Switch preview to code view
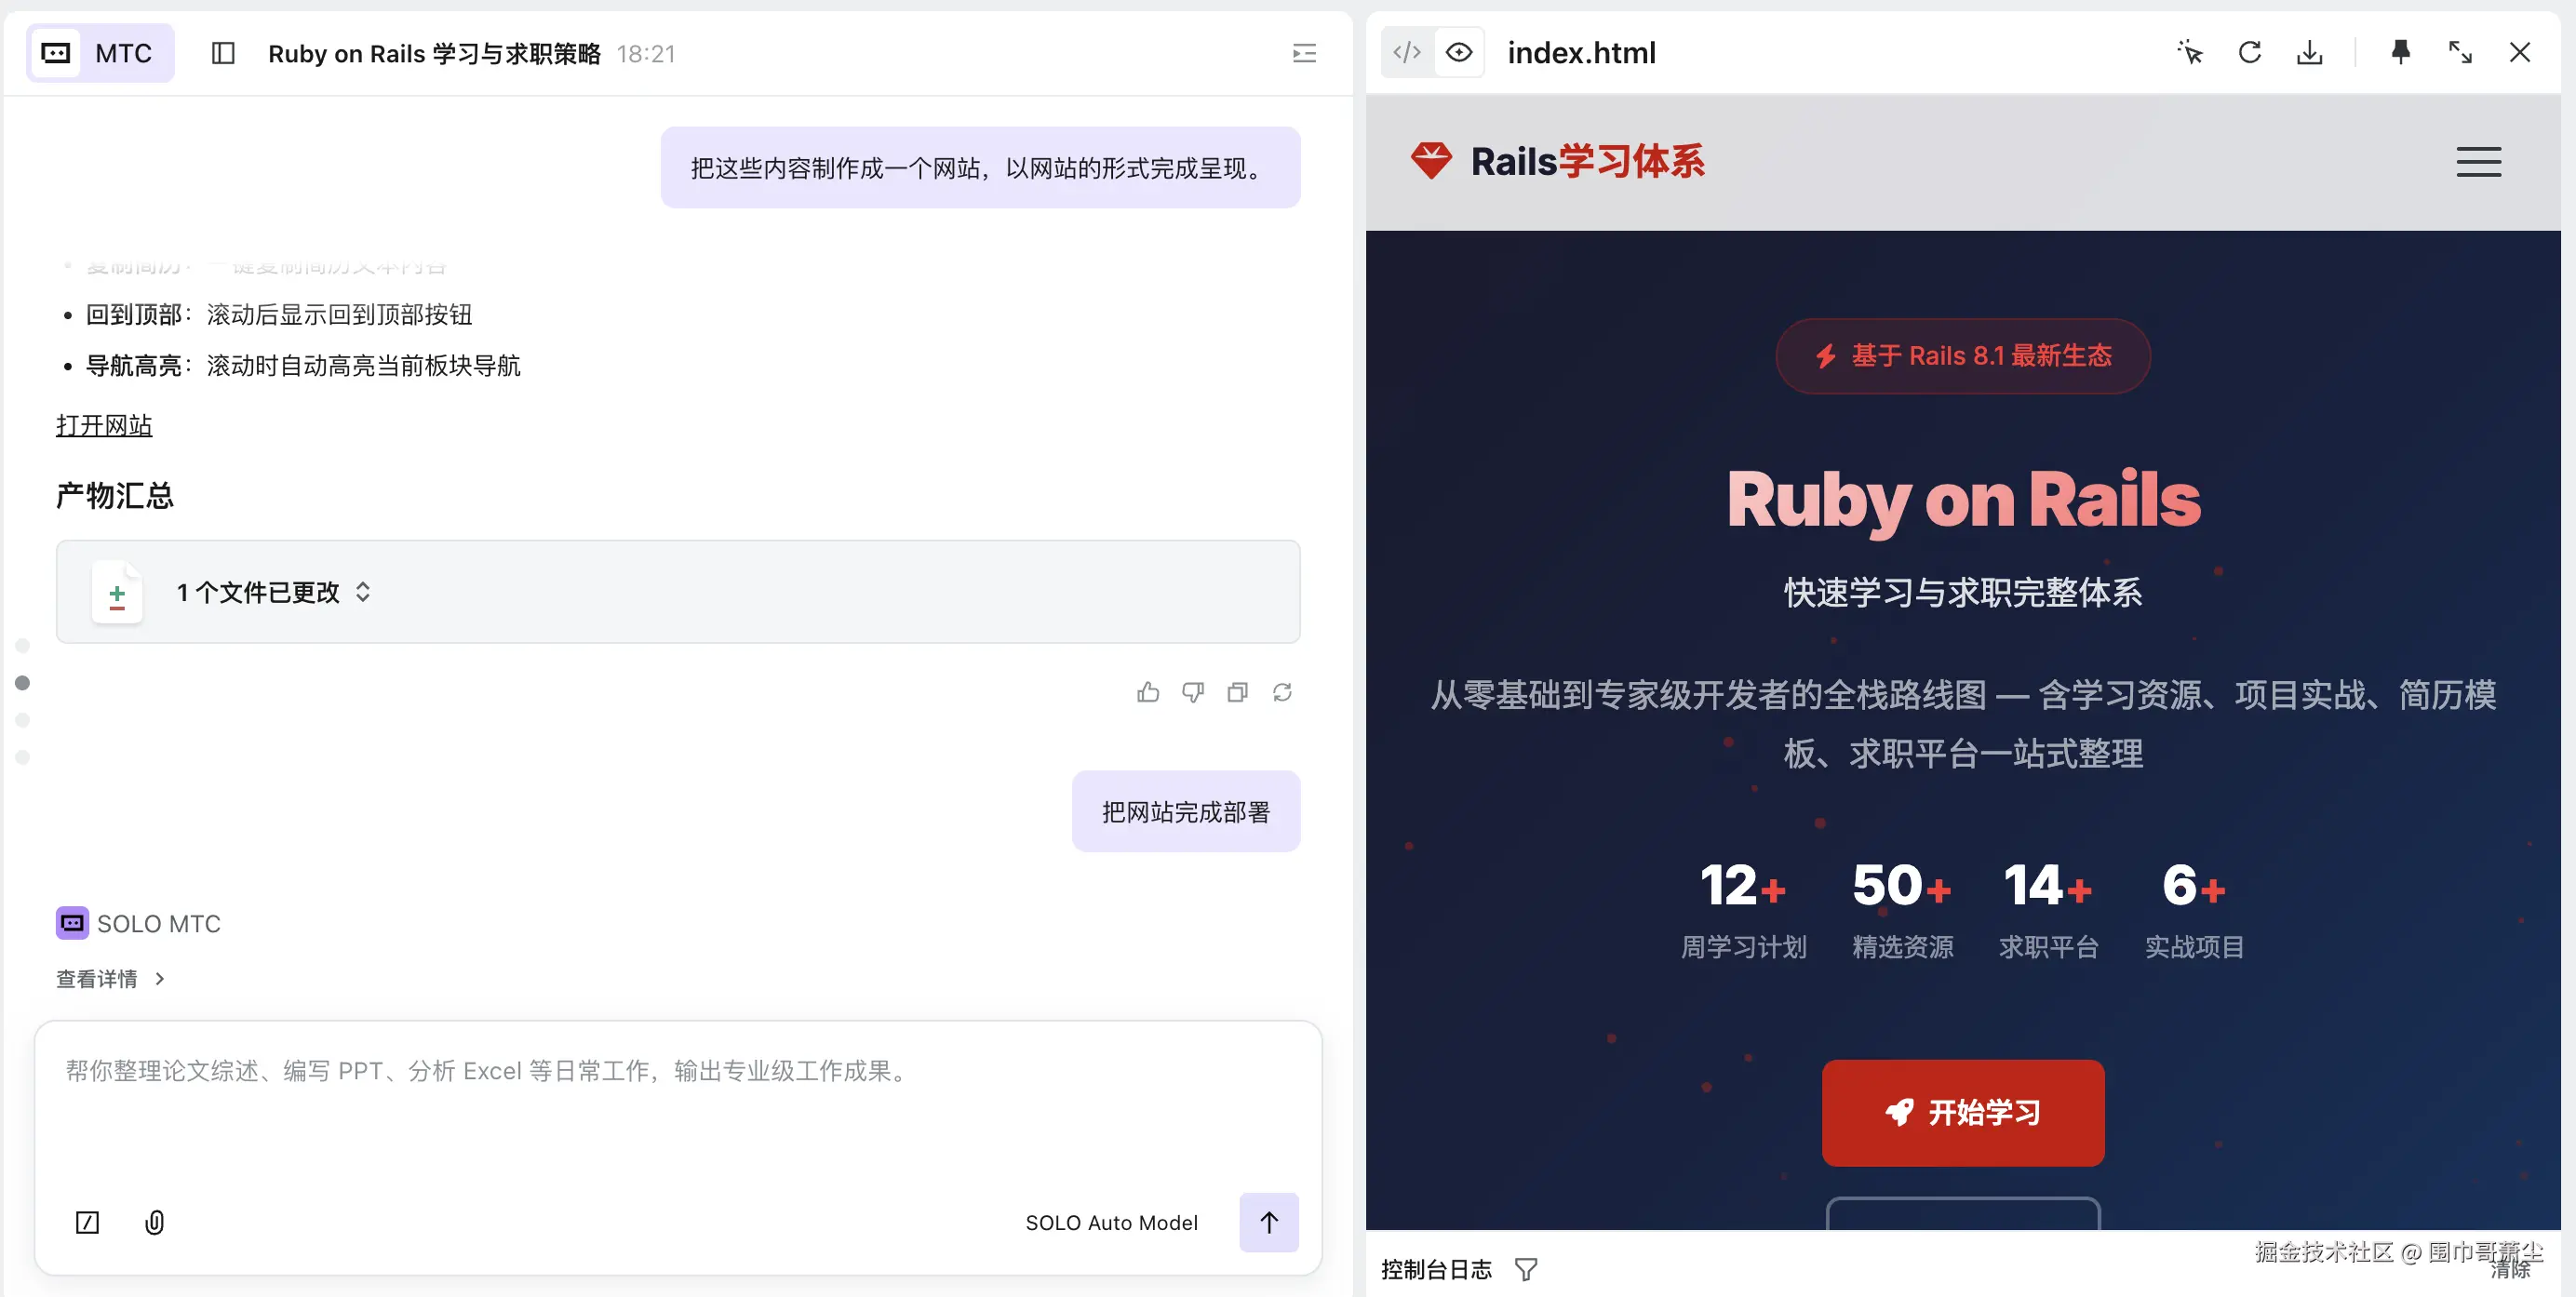The width and height of the screenshot is (2576, 1297). click(1406, 52)
